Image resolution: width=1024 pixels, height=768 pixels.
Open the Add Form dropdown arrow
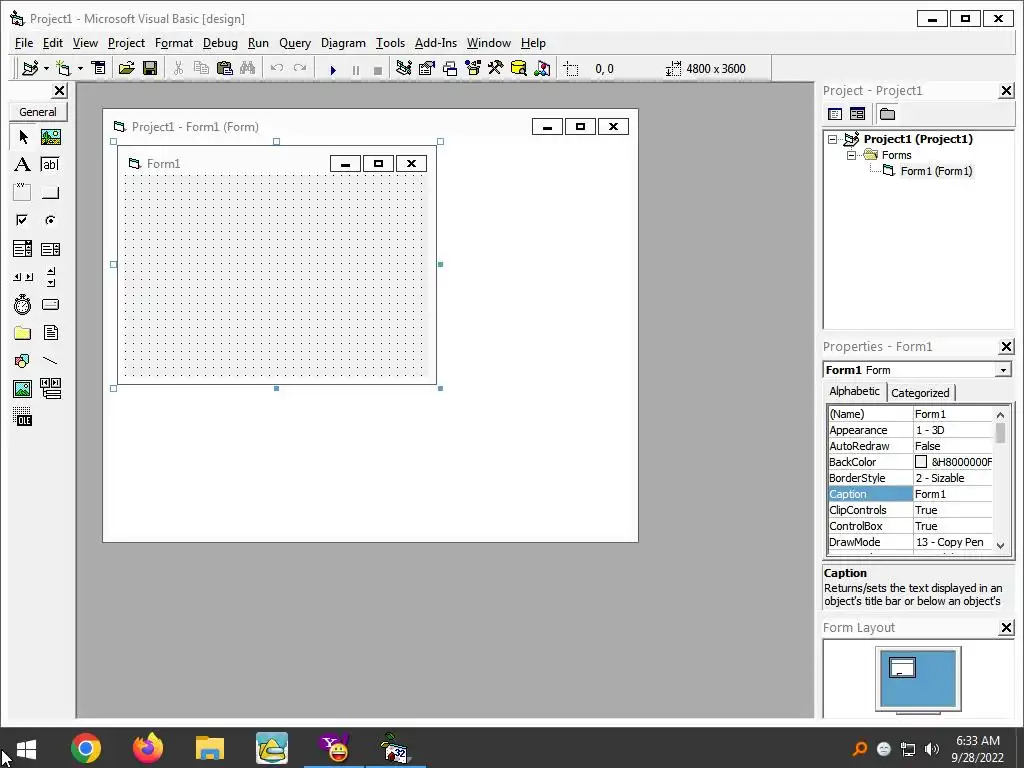click(80, 68)
